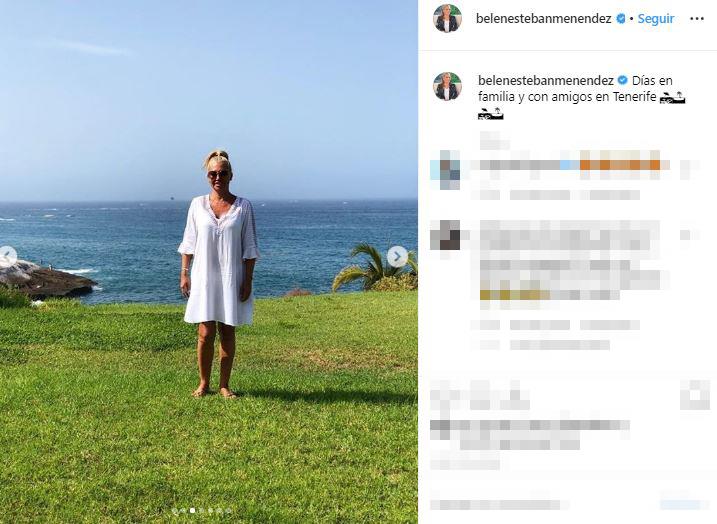Open the profile avatar next to the caption
Viewport: 717px width, 524px height.
[447, 86]
